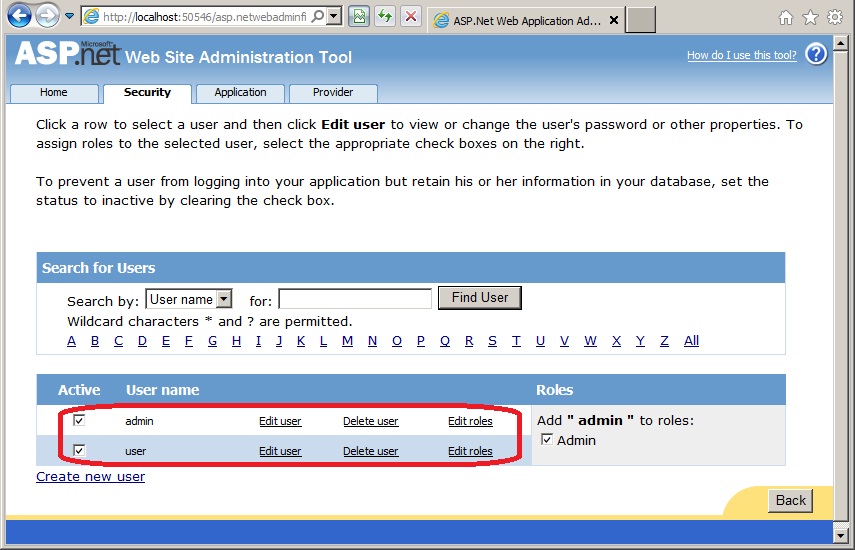Filter users by letter W

591,341
